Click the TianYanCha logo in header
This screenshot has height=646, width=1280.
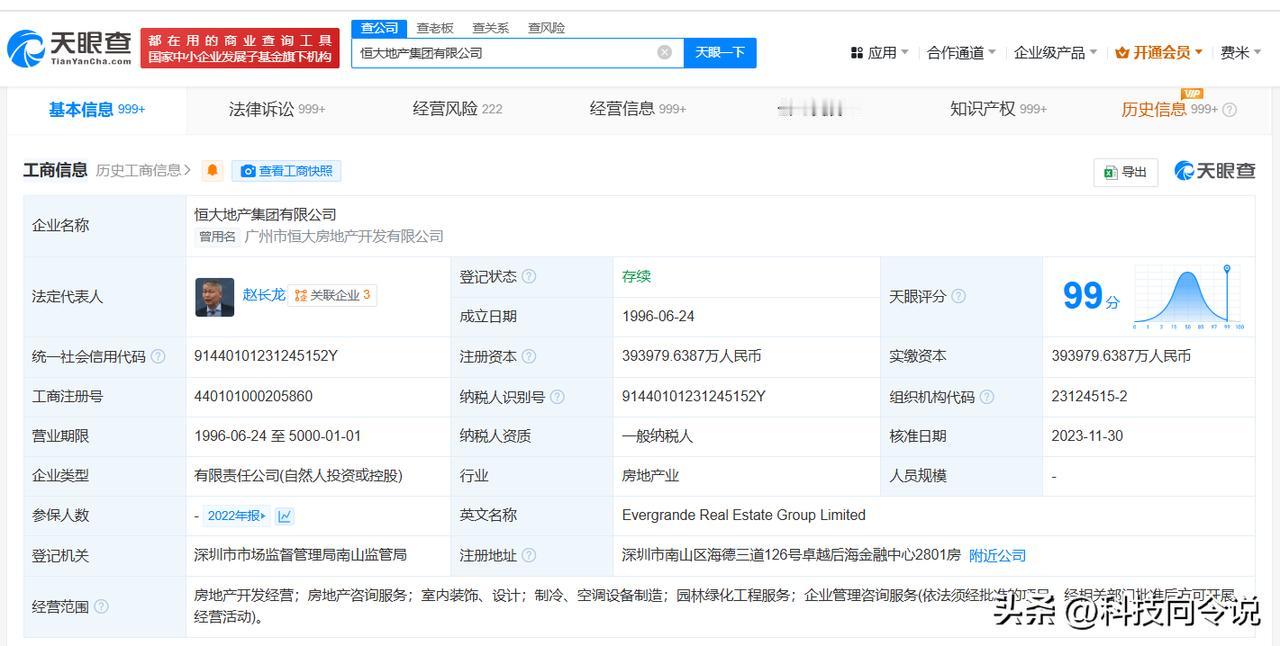click(x=70, y=47)
